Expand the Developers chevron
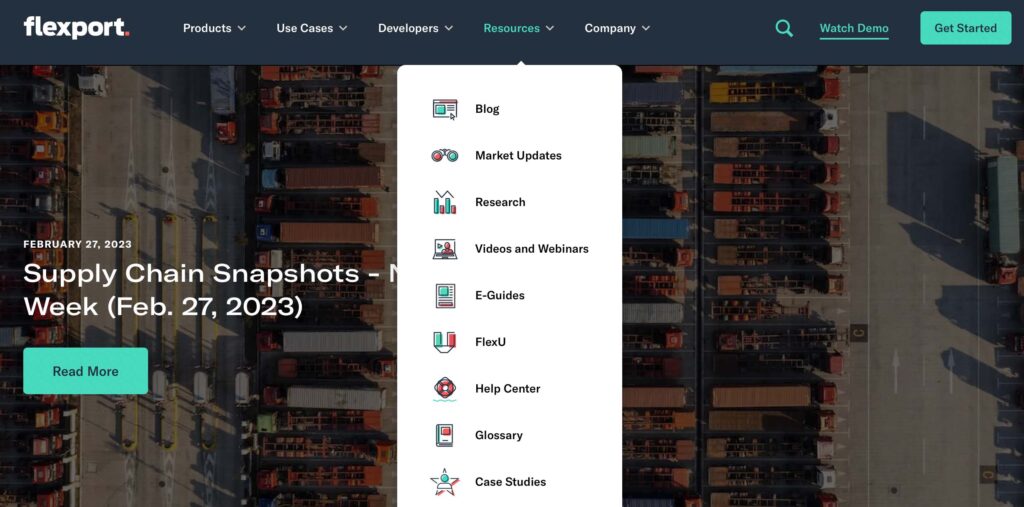The image size is (1024, 507). tap(449, 28)
